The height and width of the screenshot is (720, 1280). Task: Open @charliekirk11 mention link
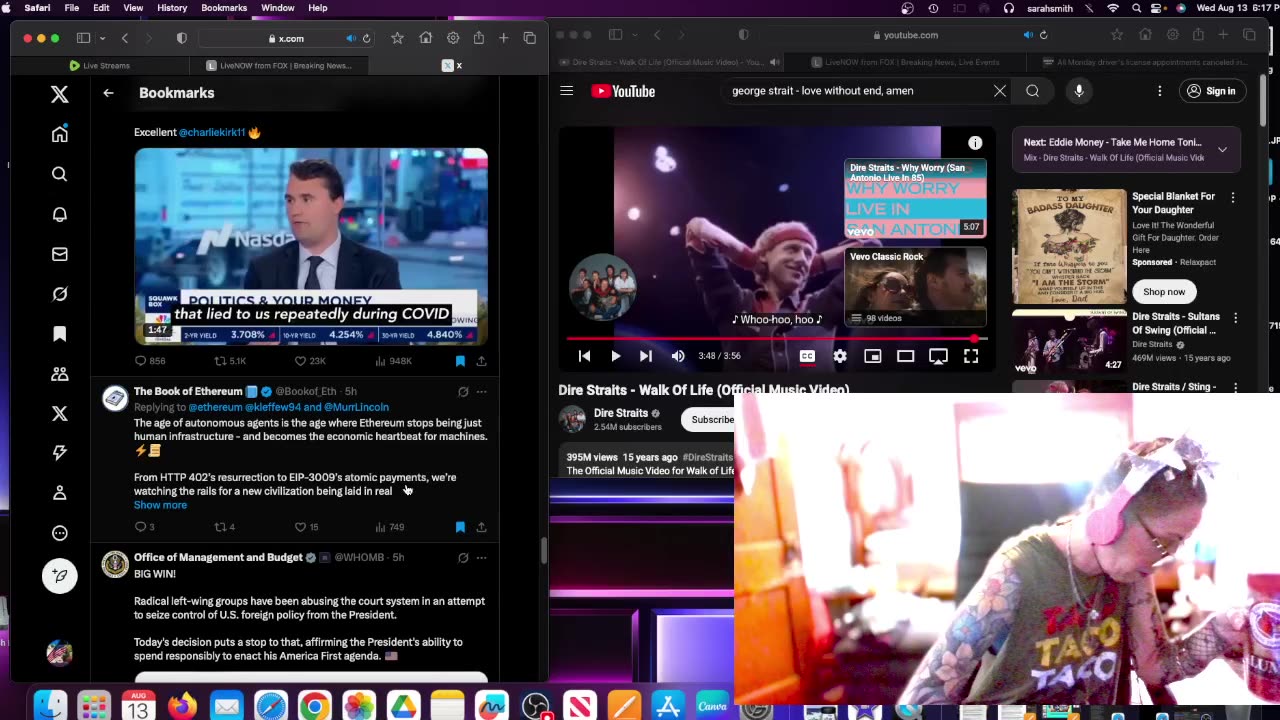(212, 132)
